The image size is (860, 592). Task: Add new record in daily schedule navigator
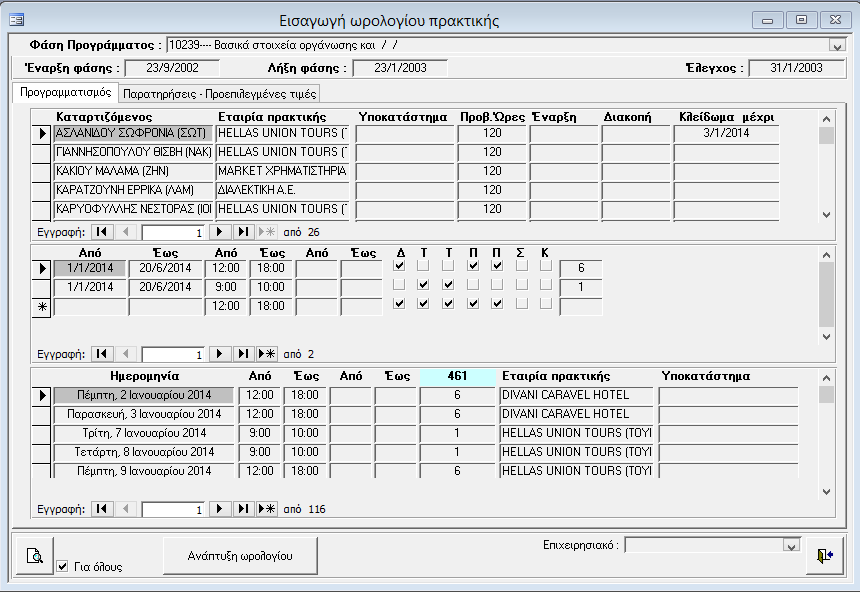click(x=267, y=509)
